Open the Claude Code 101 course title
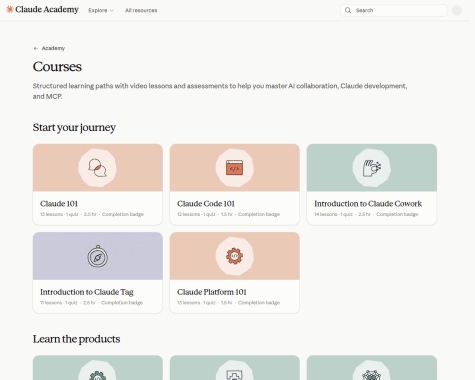This screenshot has height=380, width=475. [206, 204]
